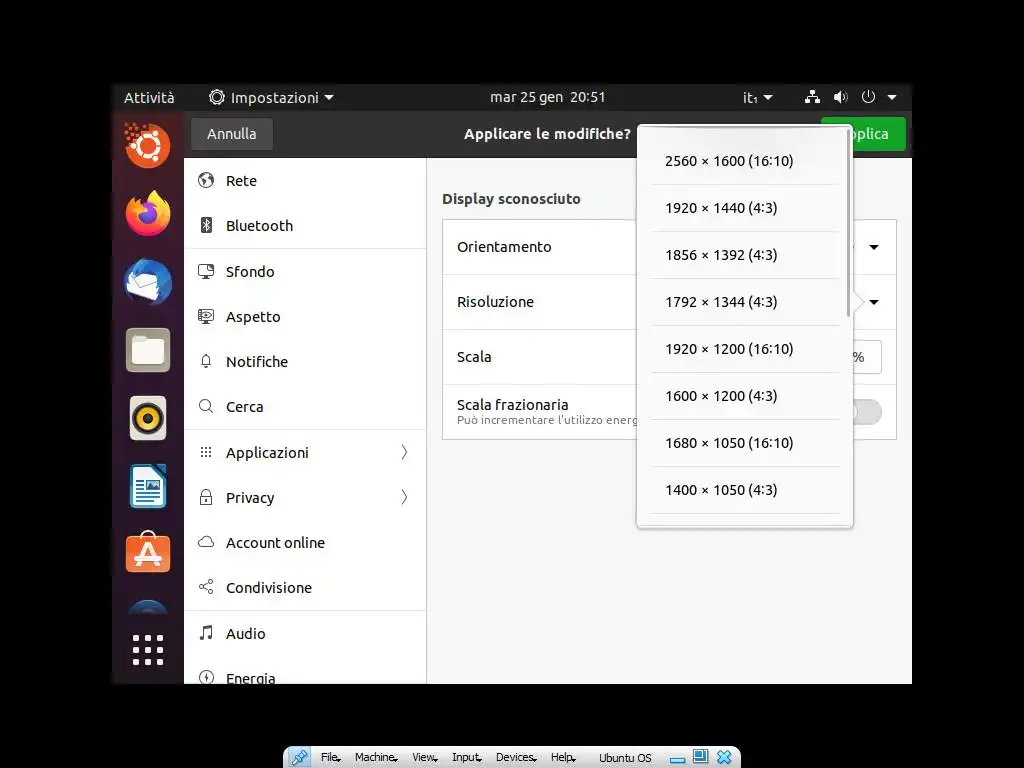The height and width of the screenshot is (768, 1024).
Task: Select resolution 1400 × 1050 (4:3)
Action: [745, 490]
